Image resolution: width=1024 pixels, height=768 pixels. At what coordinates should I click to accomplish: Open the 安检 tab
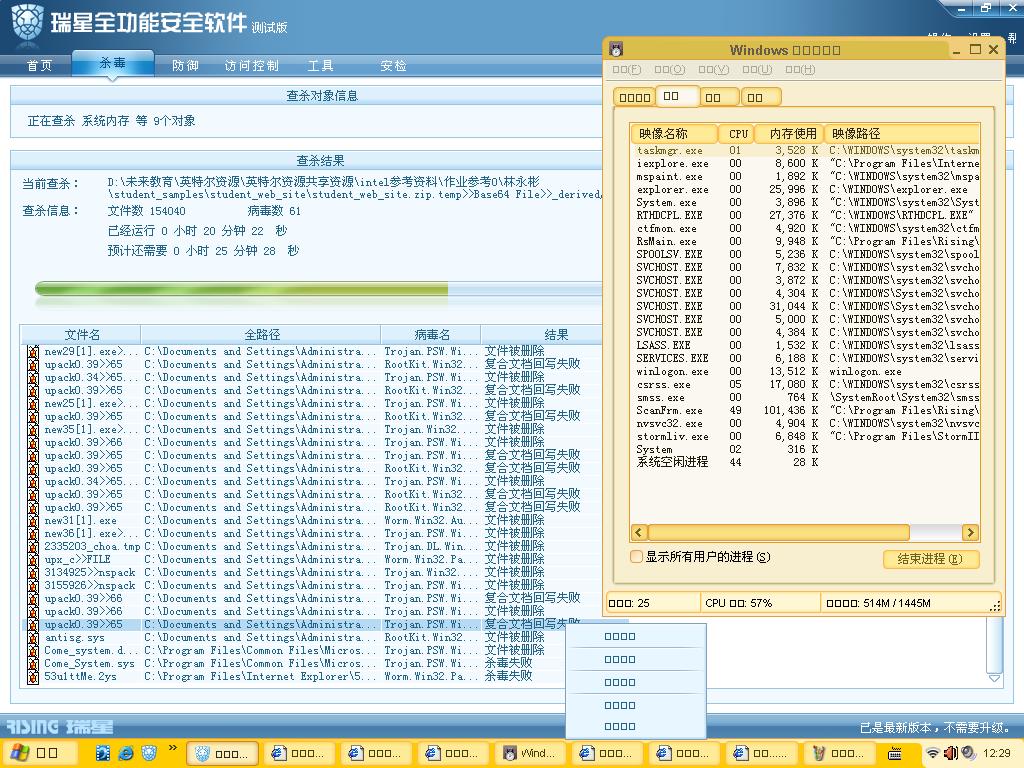point(393,65)
